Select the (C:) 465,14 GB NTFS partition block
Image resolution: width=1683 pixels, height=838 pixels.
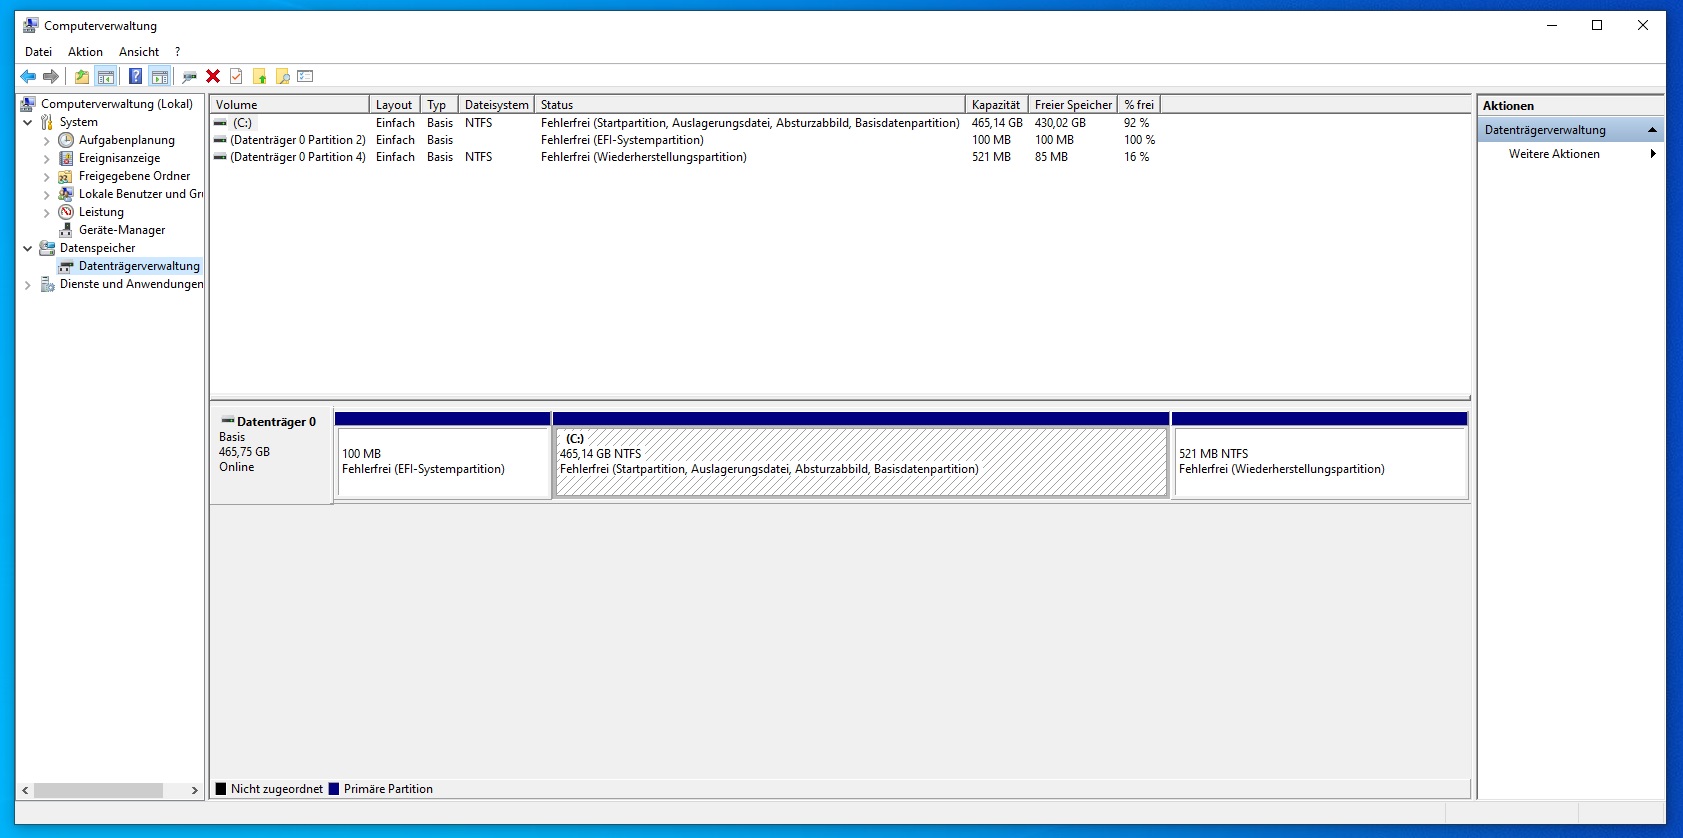point(861,461)
